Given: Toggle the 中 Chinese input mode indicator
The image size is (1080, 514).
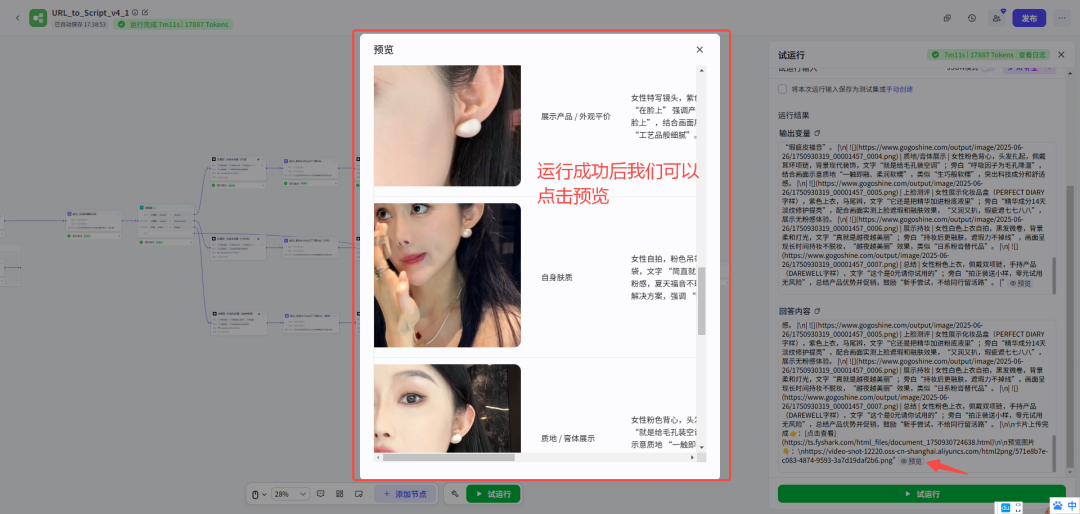Looking at the screenshot, I should click(1072, 505).
